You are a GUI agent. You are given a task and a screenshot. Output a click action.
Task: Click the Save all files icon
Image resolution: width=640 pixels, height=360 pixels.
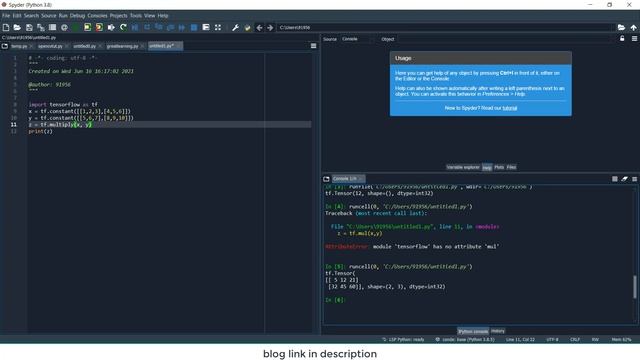coord(41,27)
